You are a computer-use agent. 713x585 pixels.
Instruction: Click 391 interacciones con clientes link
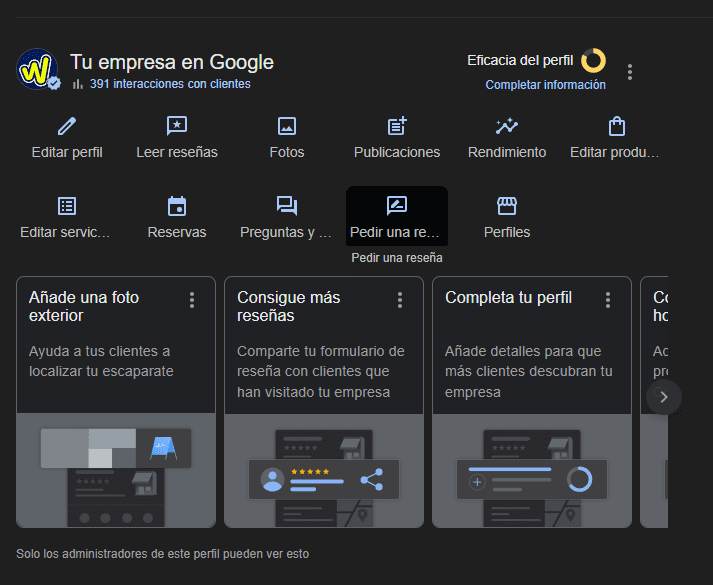pyautogui.click(x=169, y=84)
